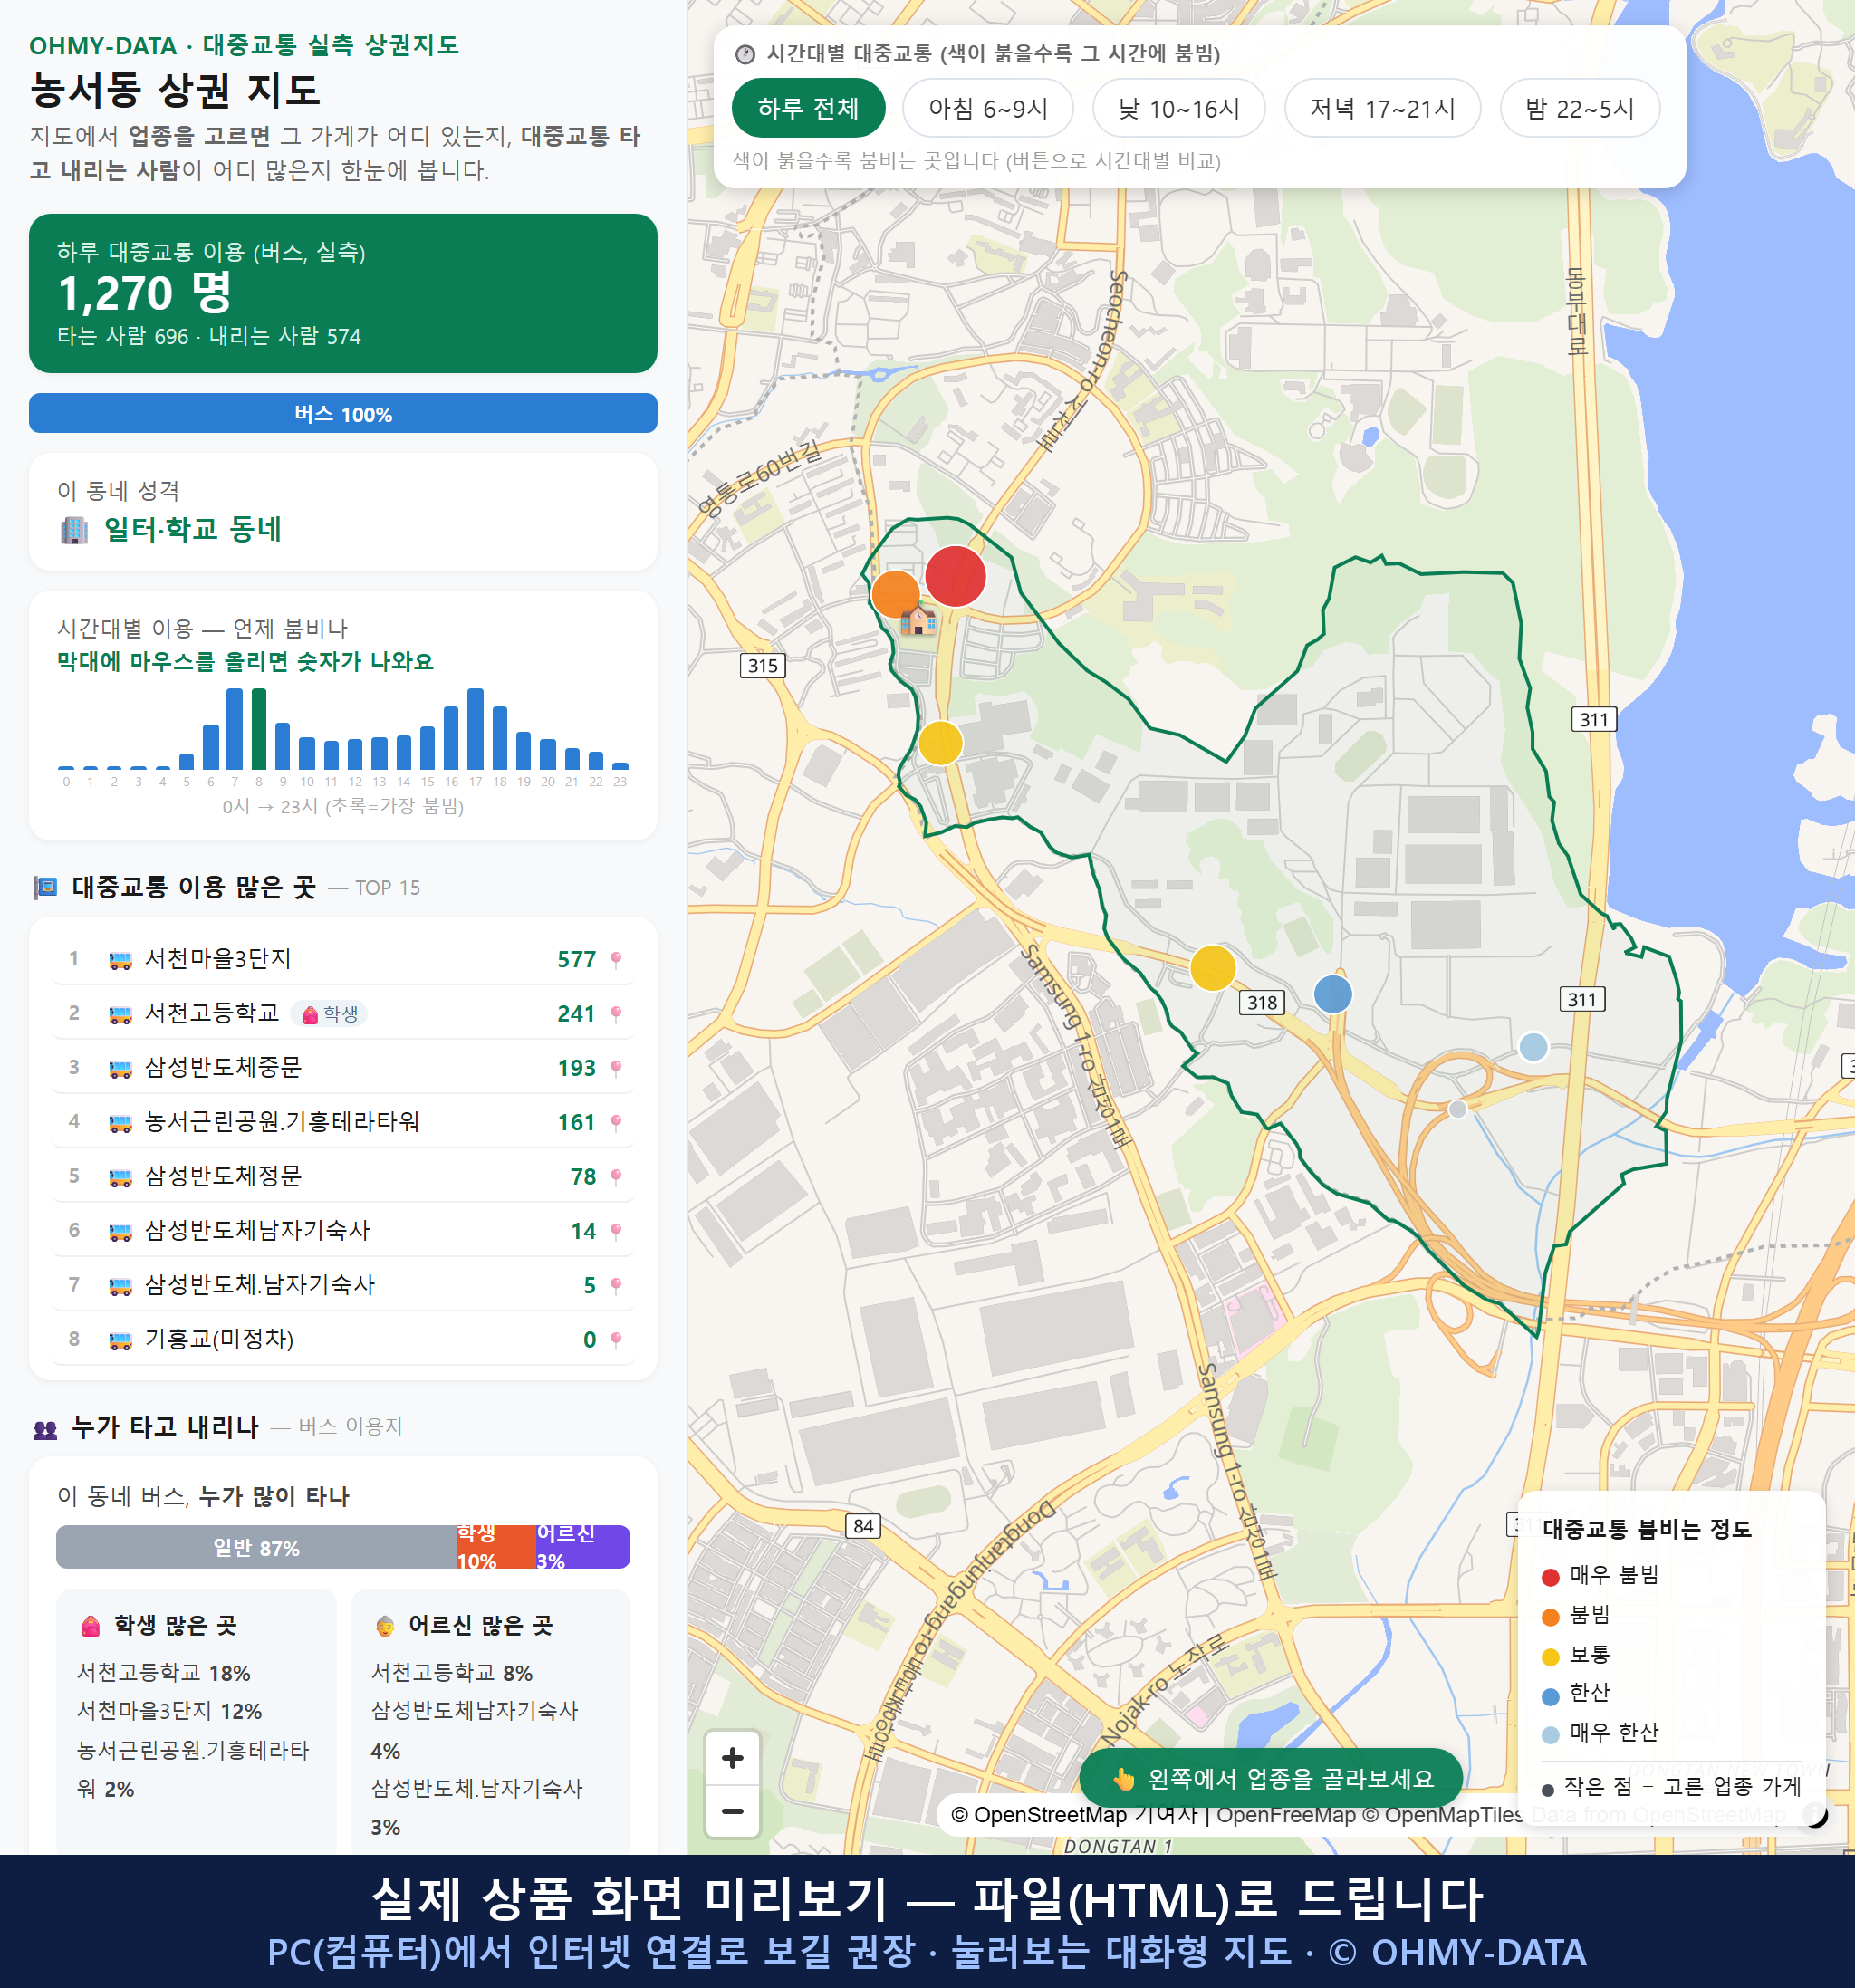Select the 아침 6~9시 time filter

(988, 108)
